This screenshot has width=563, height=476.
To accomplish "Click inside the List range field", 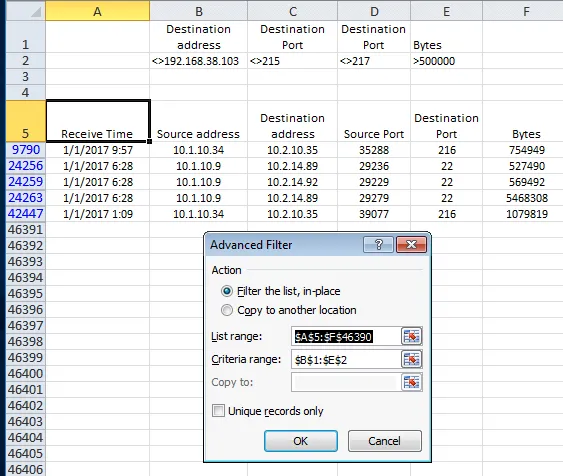I will click(346, 336).
